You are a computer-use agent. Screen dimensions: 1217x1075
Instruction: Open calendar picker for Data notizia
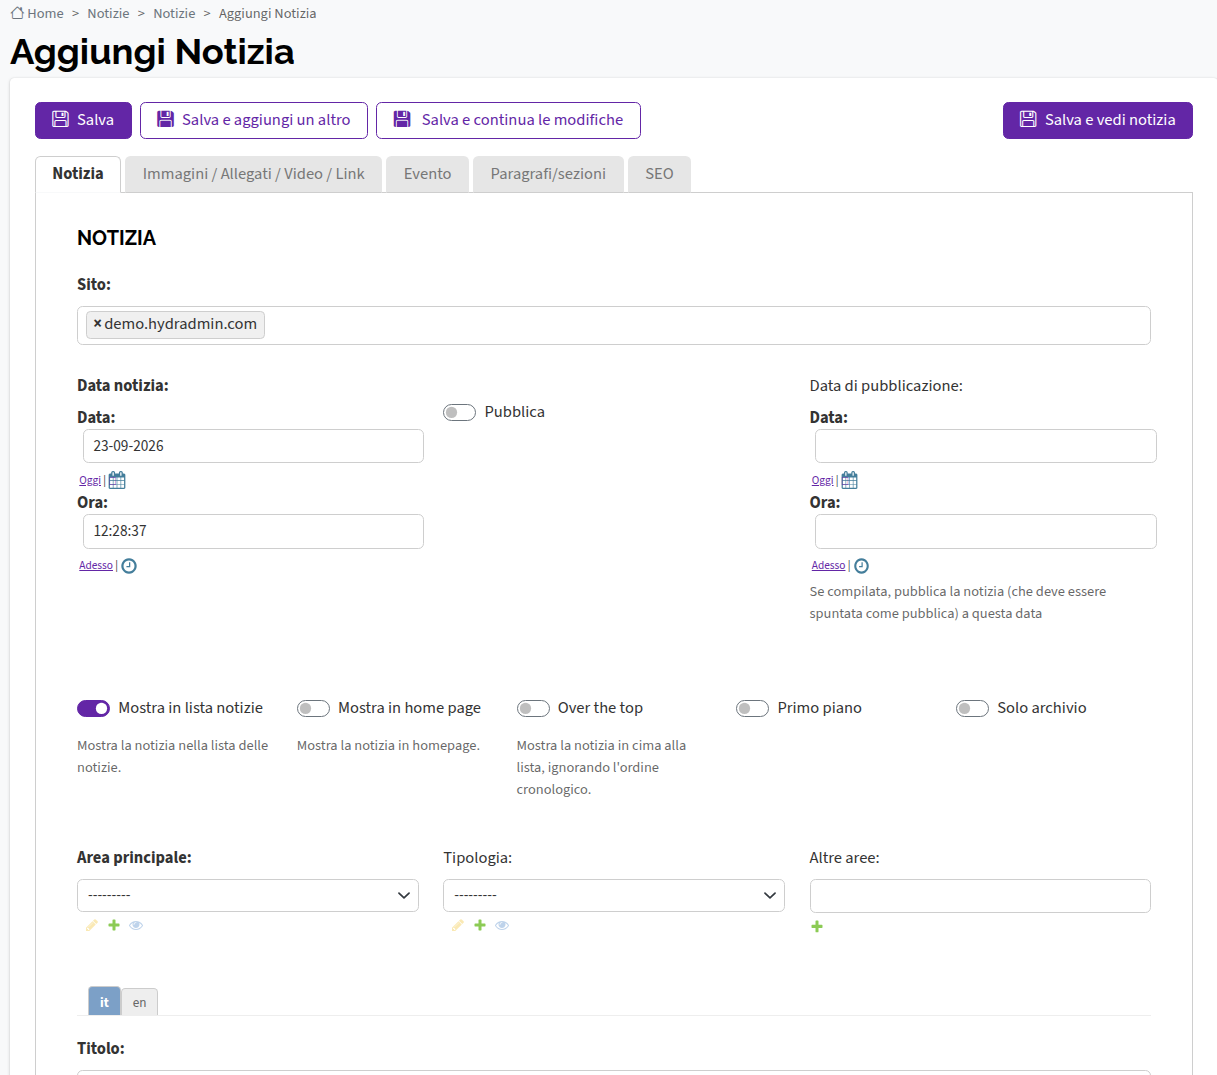[x=117, y=480]
